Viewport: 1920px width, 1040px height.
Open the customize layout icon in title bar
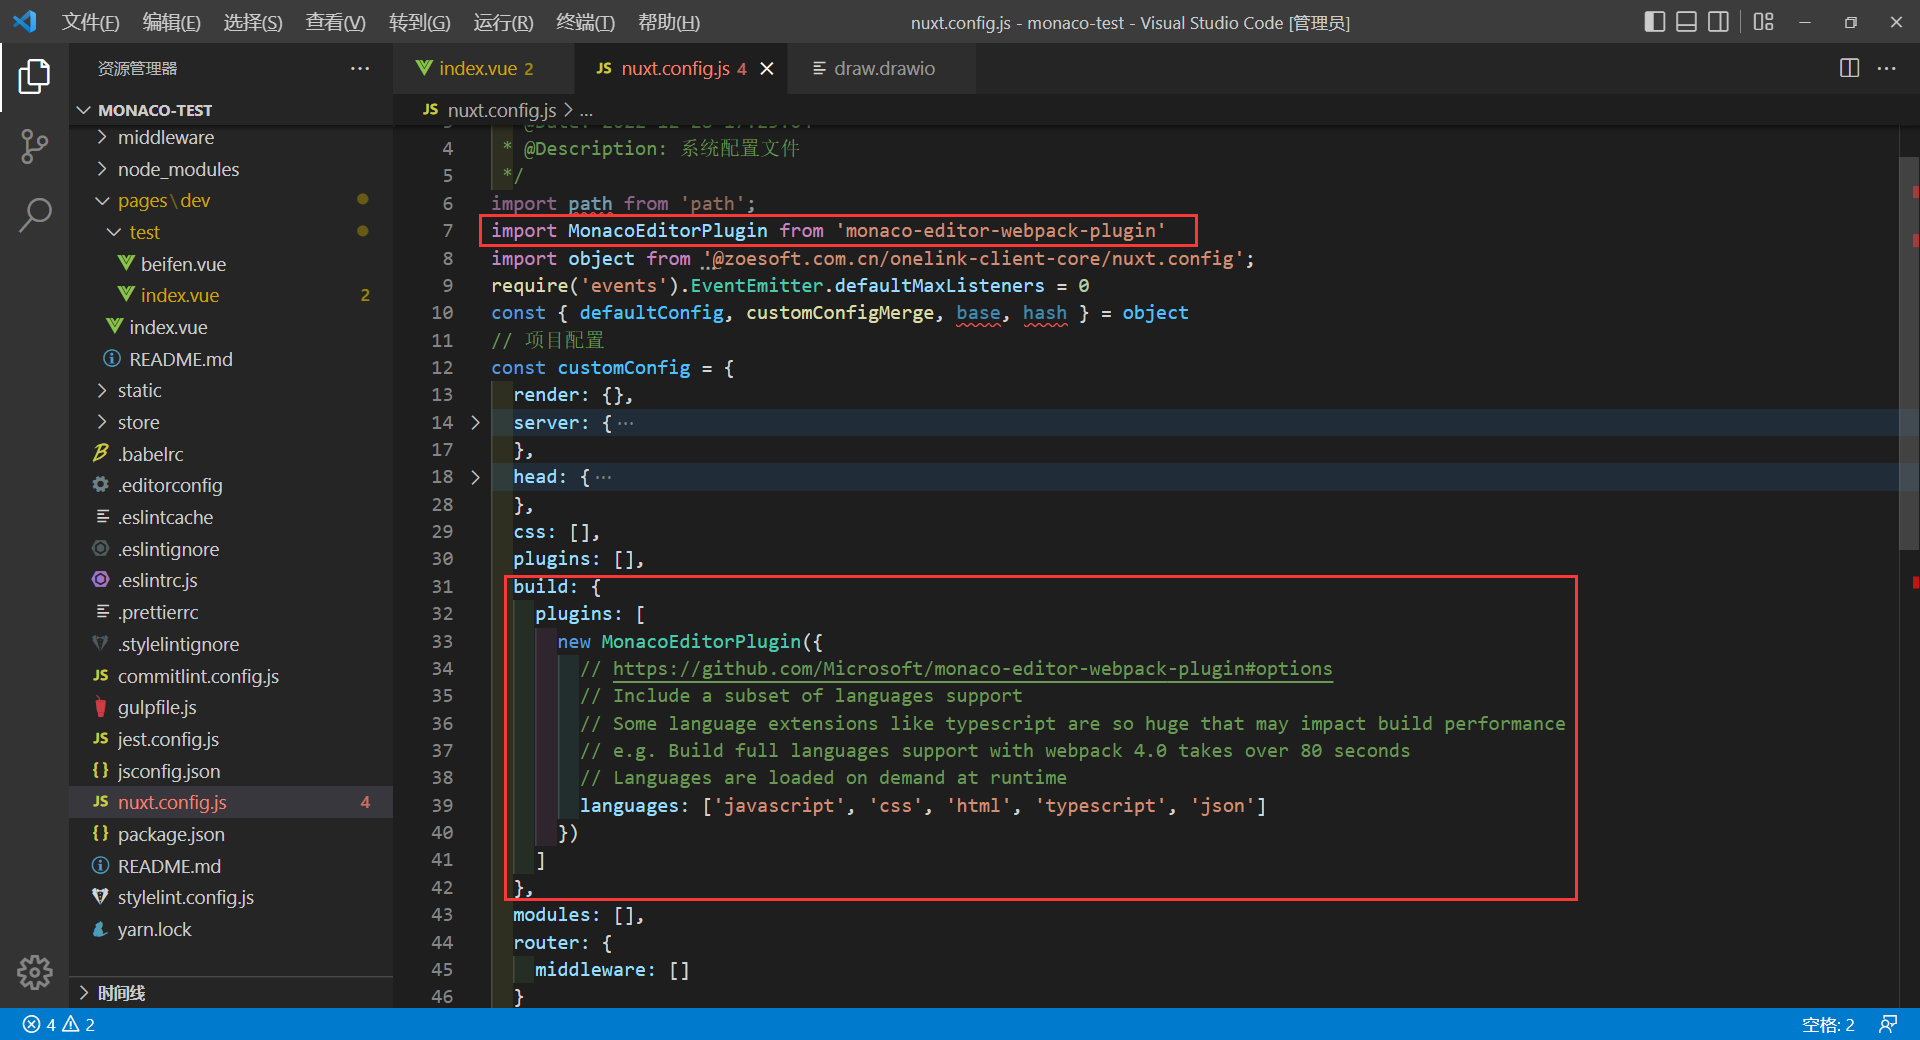pos(1763,22)
